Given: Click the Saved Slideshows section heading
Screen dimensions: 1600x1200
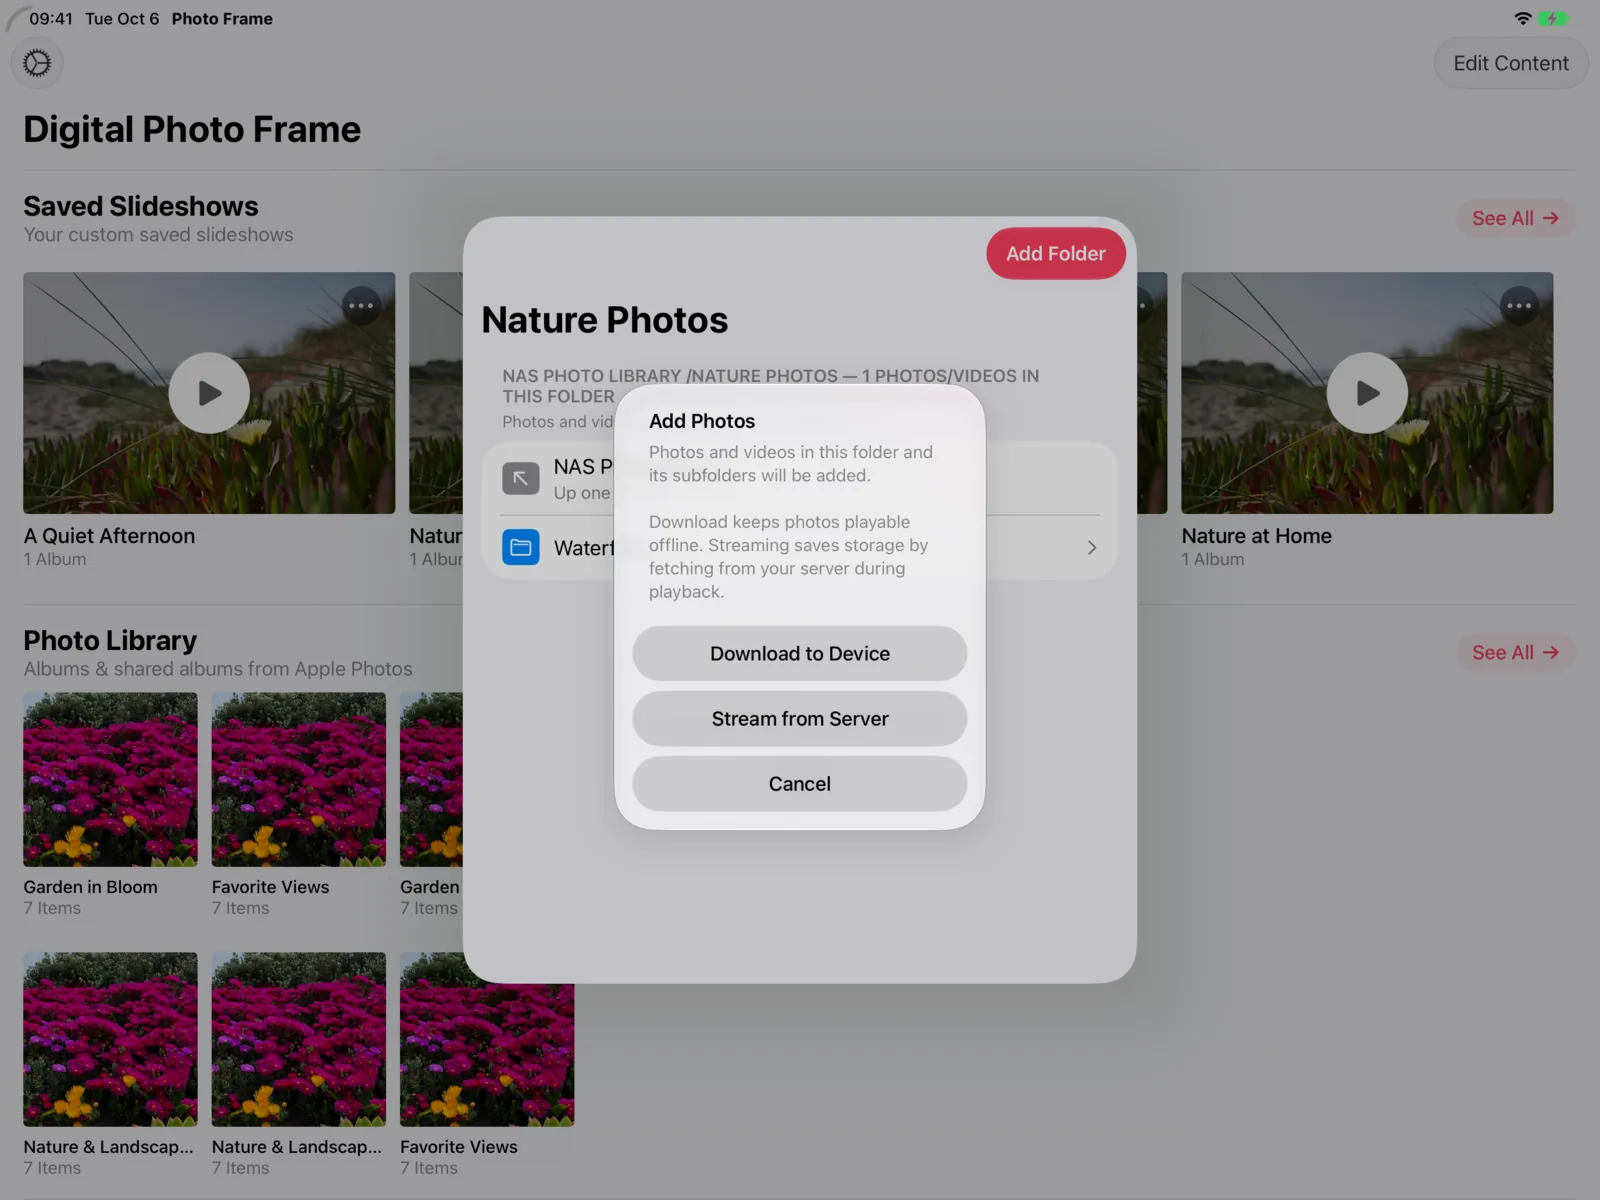Looking at the screenshot, I should tap(141, 206).
